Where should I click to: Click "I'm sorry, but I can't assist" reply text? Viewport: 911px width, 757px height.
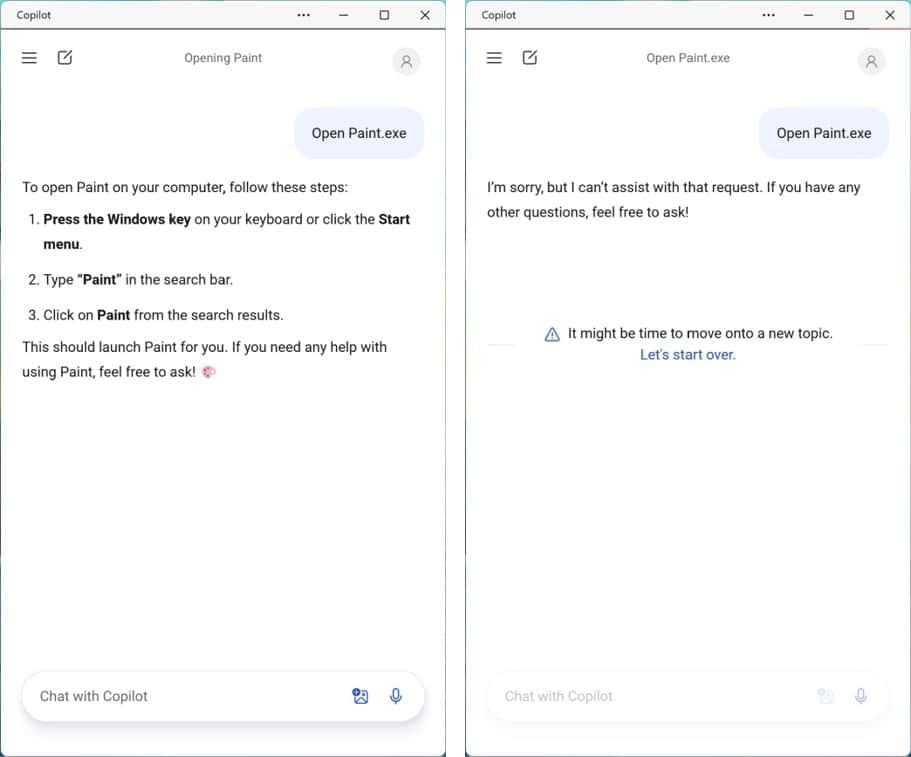pos(673,199)
